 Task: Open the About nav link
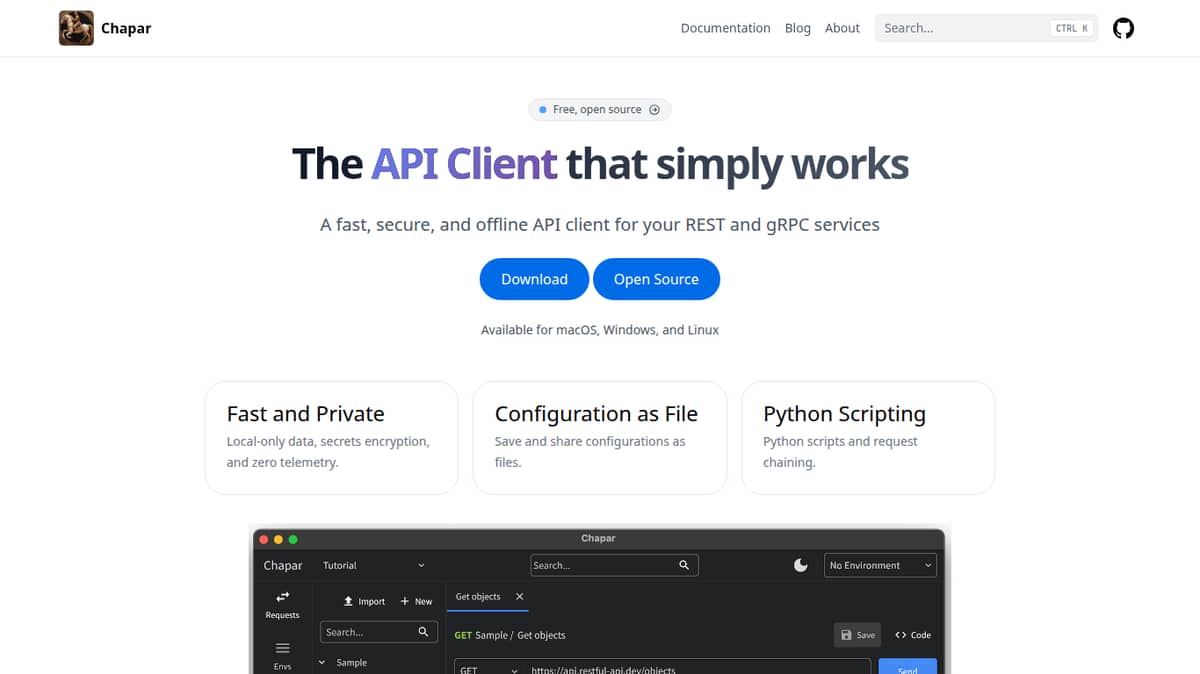(x=842, y=28)
